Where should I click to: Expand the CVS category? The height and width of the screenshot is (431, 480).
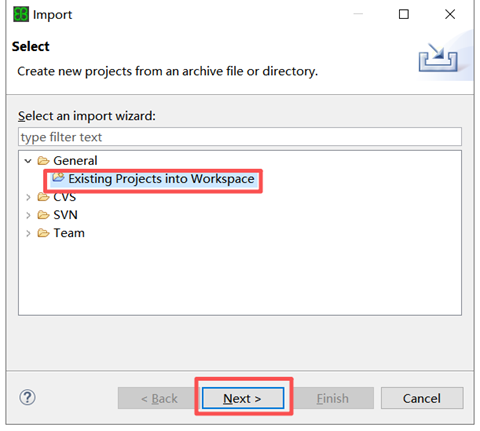[28, 197]
